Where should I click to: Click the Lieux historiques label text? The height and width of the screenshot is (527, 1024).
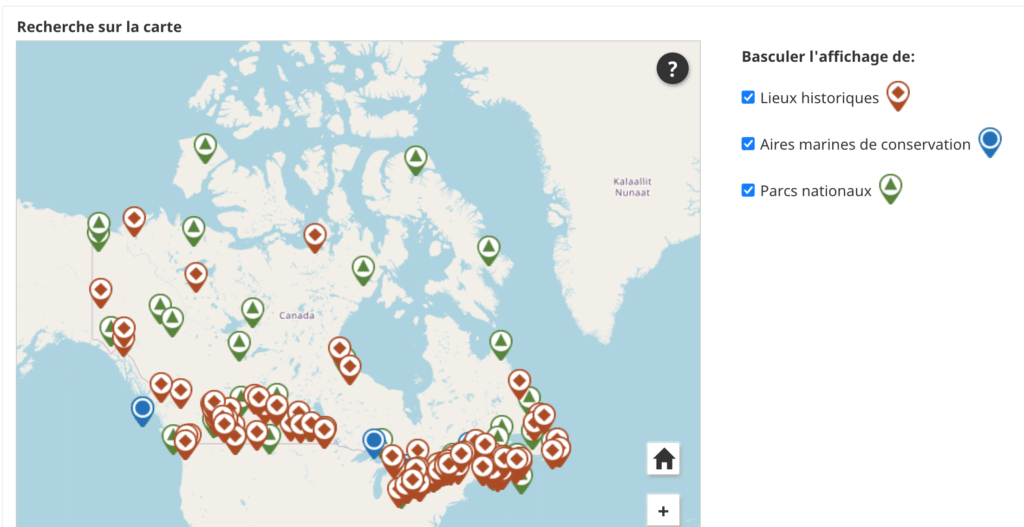click(x=819, y=98)
